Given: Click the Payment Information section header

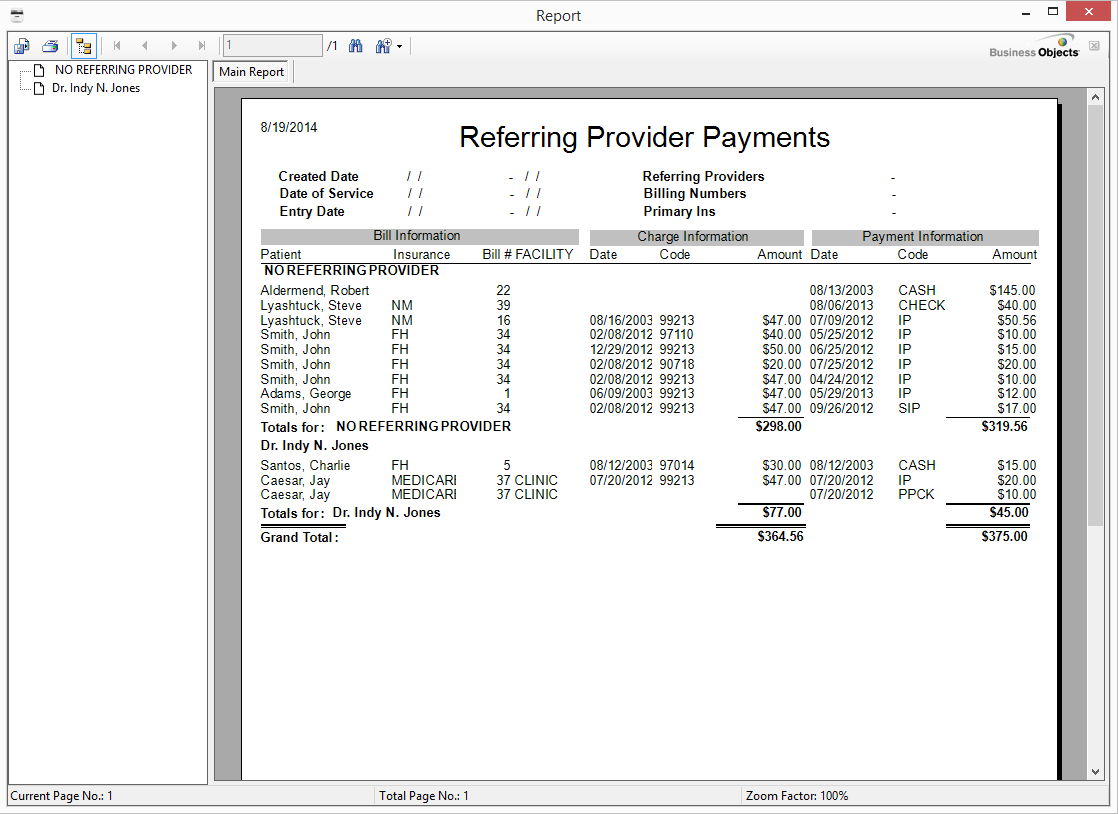Looking at the screenshot, I should point(925,237).
